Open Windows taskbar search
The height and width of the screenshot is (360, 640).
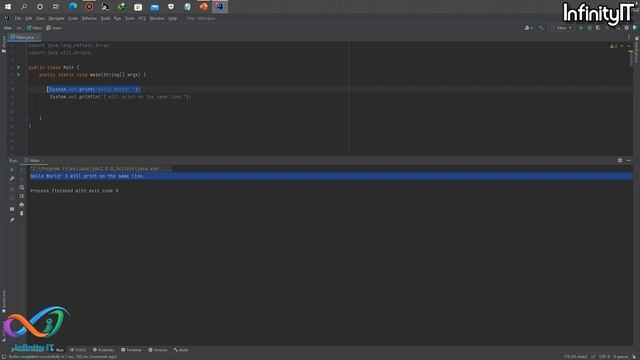click(x=24, y=7)
